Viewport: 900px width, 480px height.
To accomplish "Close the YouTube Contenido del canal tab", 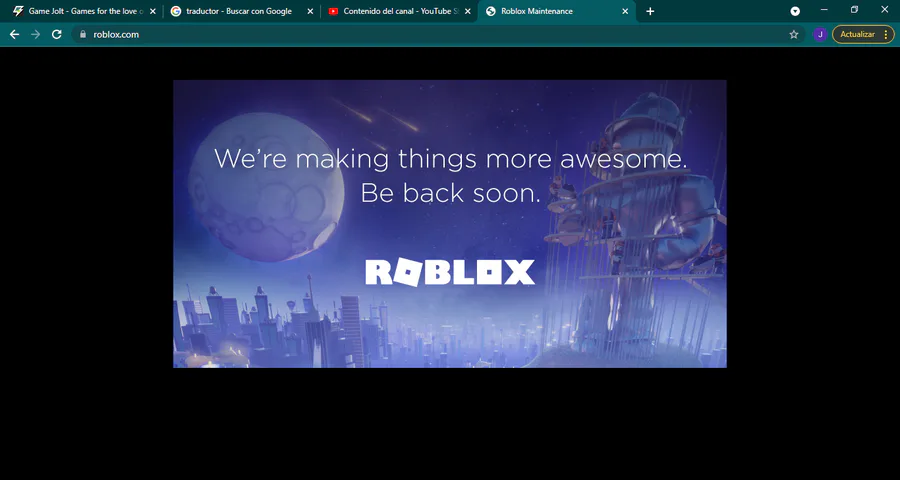I will click(468, 11).
